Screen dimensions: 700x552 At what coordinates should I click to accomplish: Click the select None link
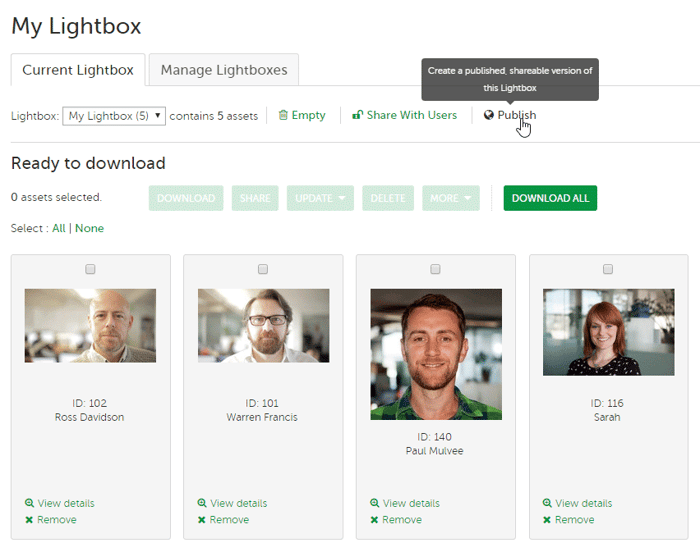pos(89,228)
